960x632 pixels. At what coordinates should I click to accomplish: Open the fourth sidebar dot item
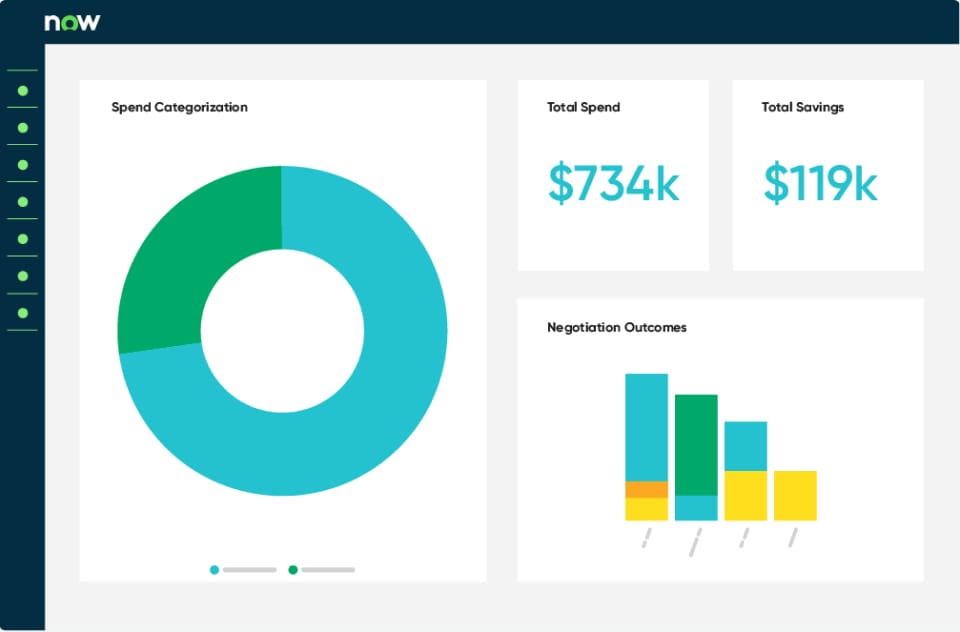(23, 202)
